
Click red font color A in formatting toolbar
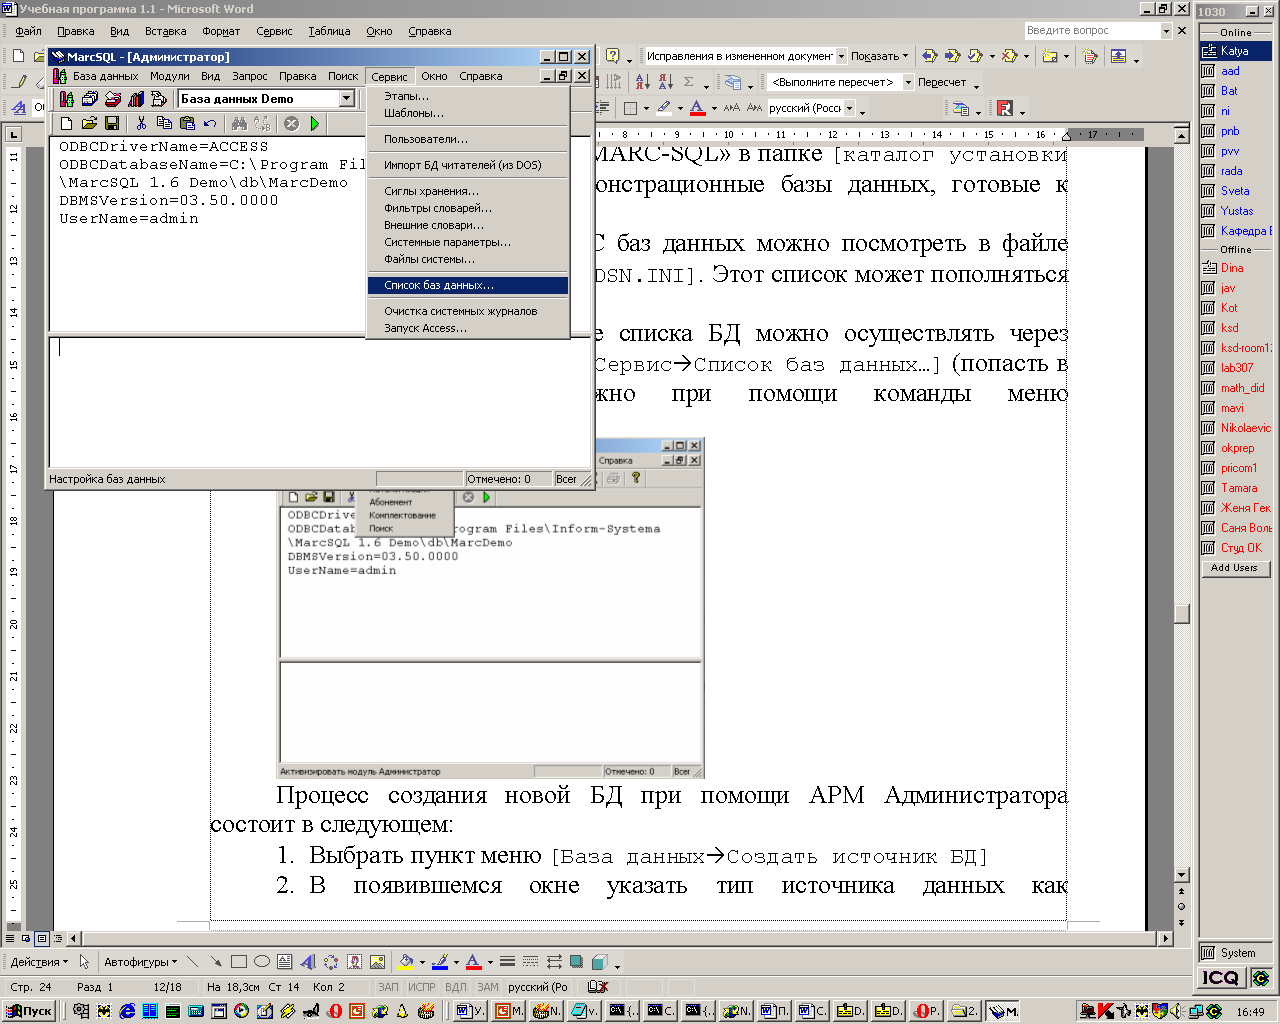pos(697,108)
